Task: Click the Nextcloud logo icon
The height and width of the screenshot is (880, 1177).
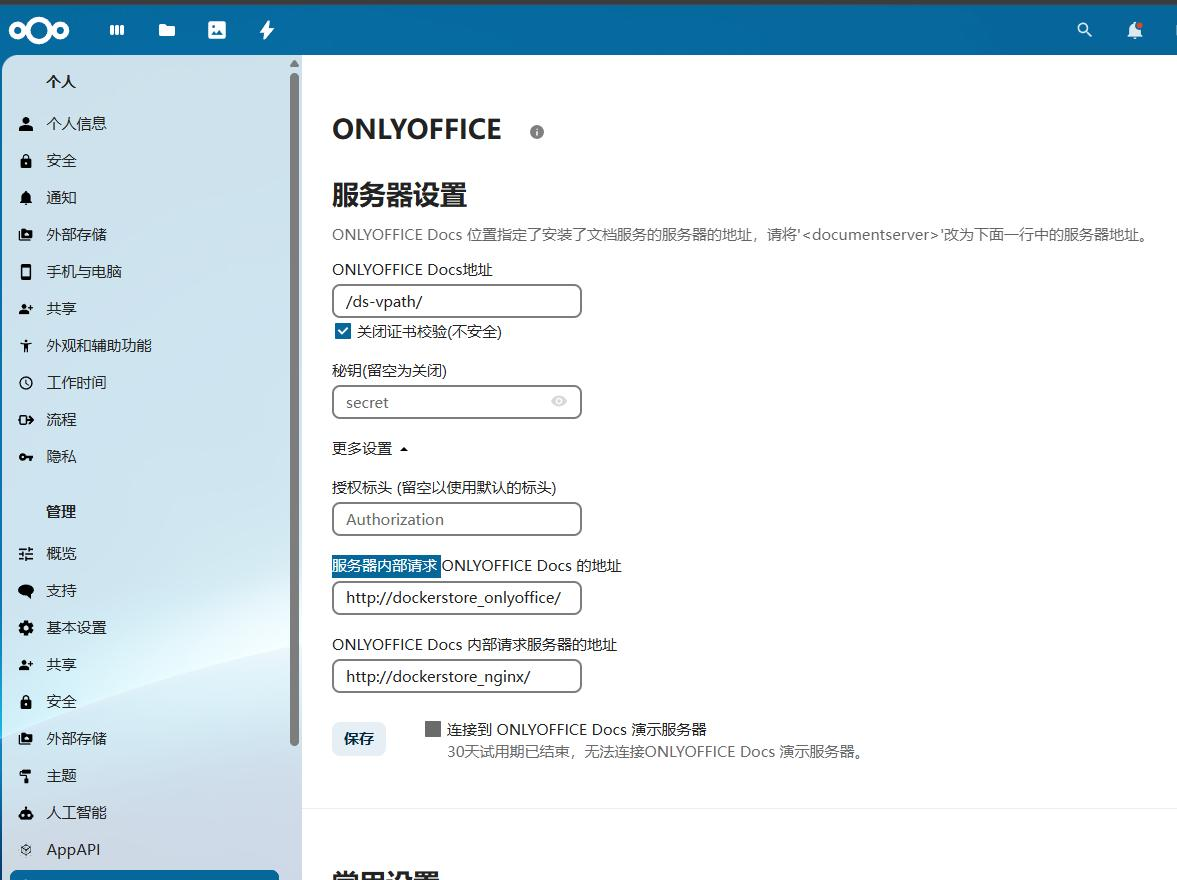Action: 39,30
